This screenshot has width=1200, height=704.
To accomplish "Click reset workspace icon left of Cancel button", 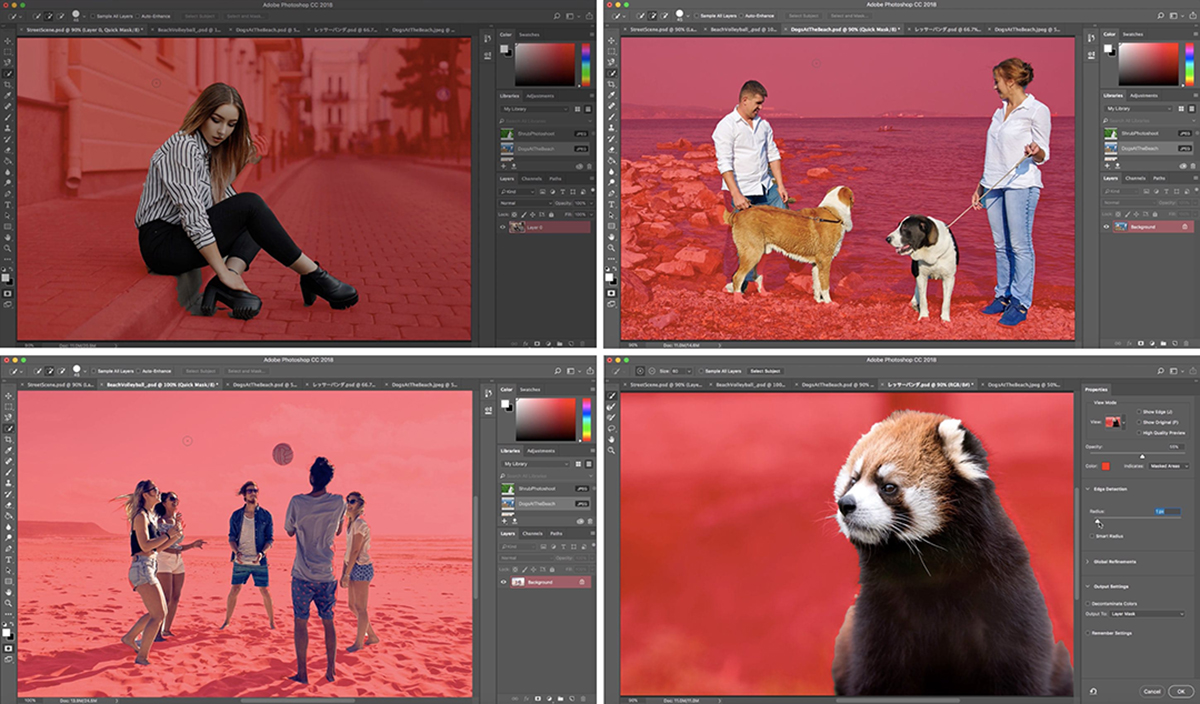I will (x=1093, y=691).
